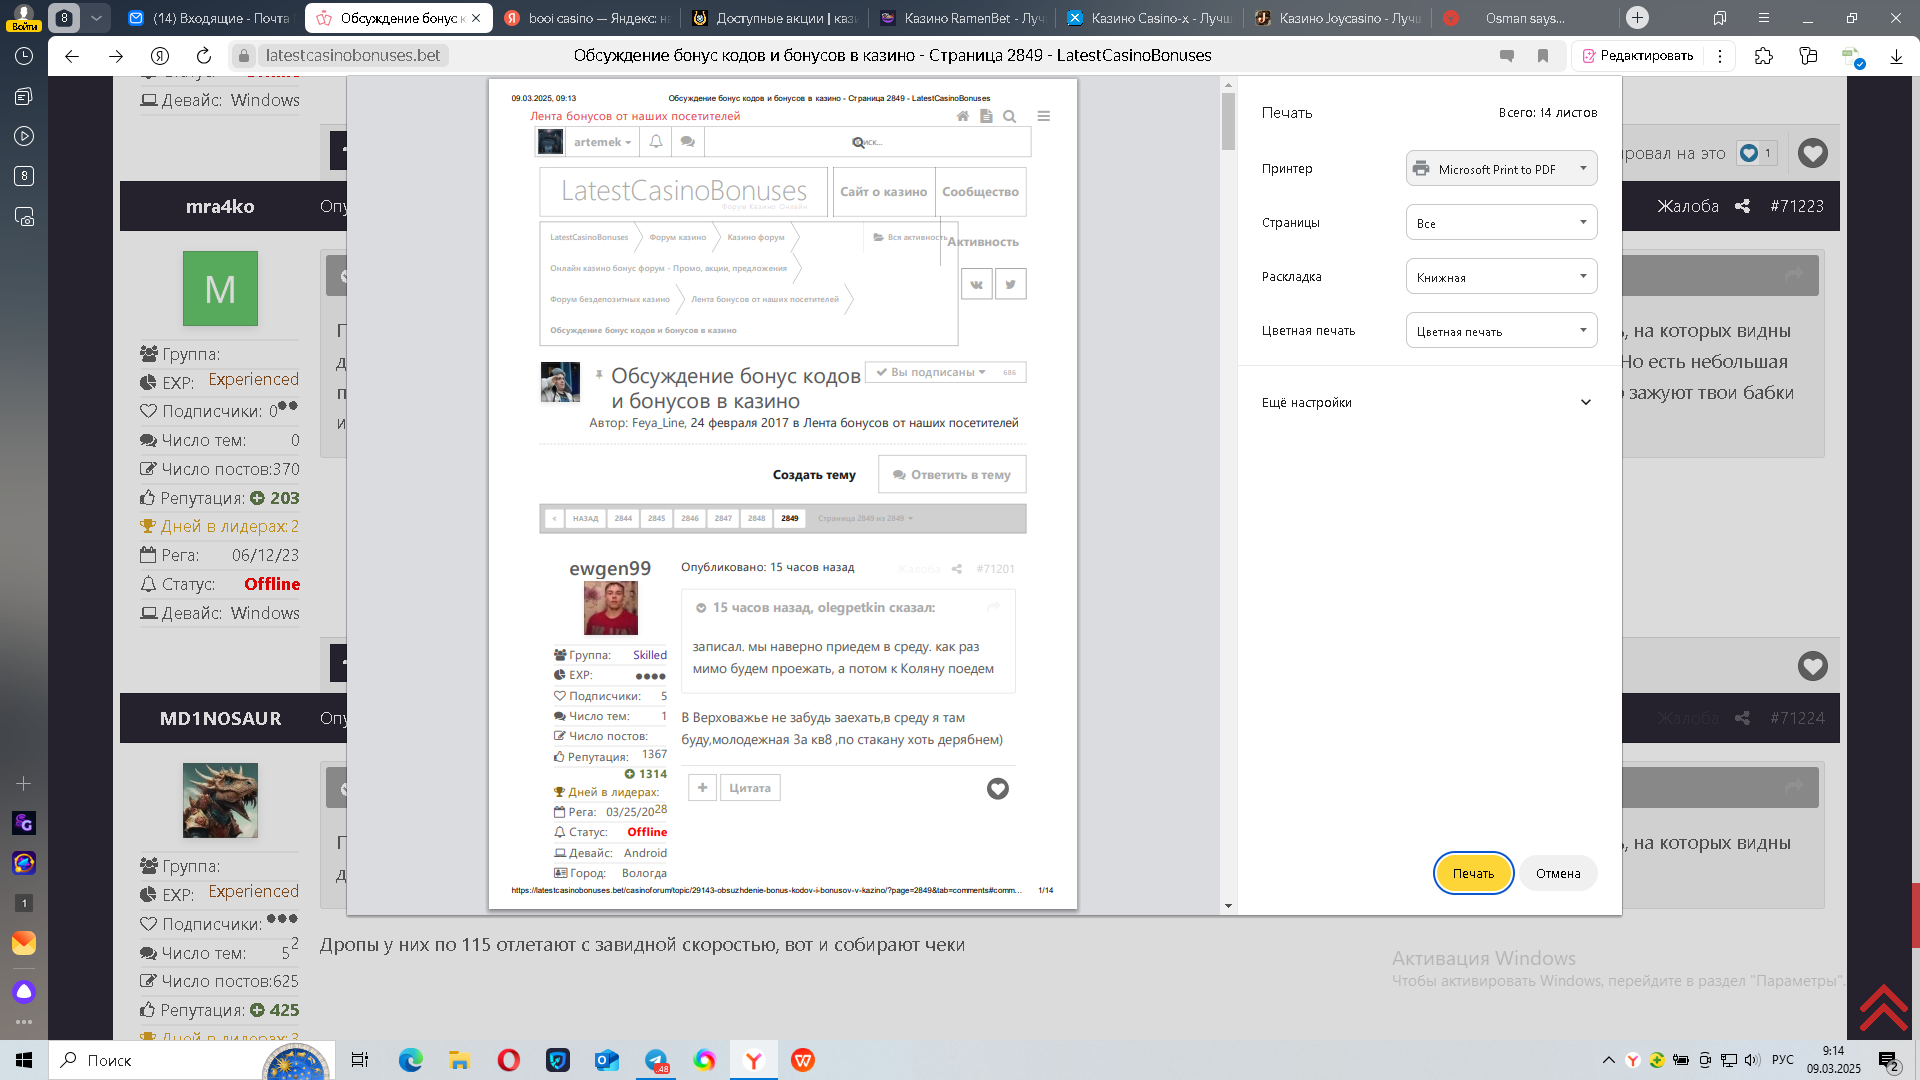Click the browser reload page icon

204,56
